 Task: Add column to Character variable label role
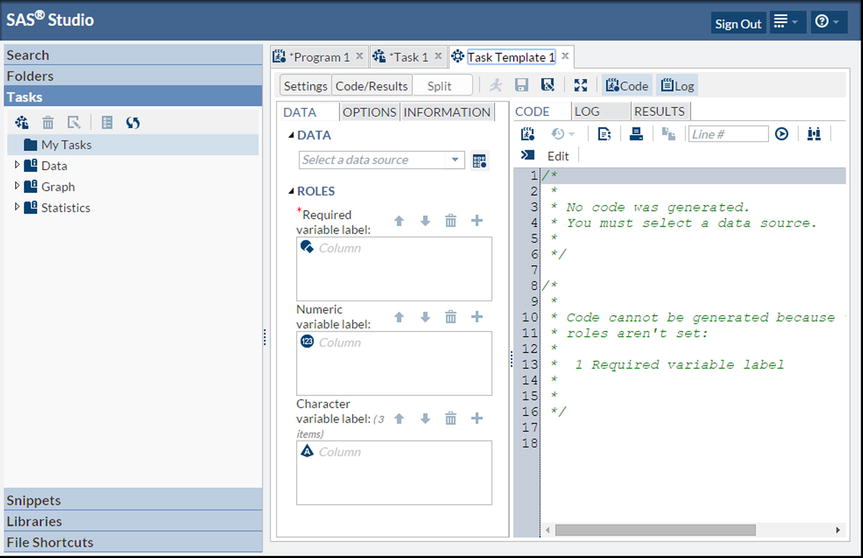(x=477, y=418)
